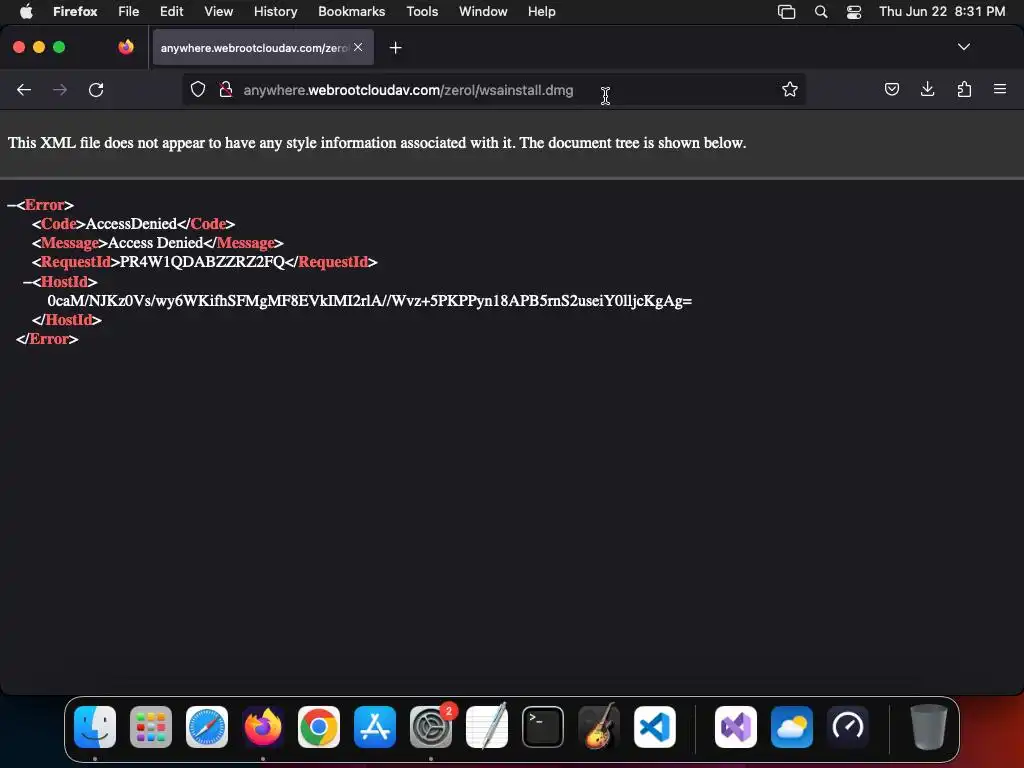Image resolution: width=1024 pixels, height=768 pixels.
Task: Open the Edit menu
Action: 171,12
